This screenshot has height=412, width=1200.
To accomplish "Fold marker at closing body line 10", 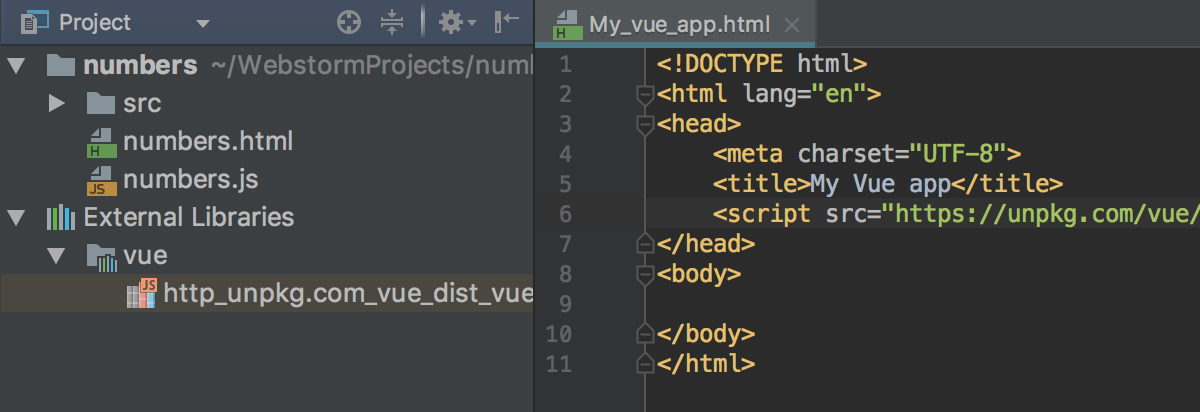I will (x=645, y=333).
